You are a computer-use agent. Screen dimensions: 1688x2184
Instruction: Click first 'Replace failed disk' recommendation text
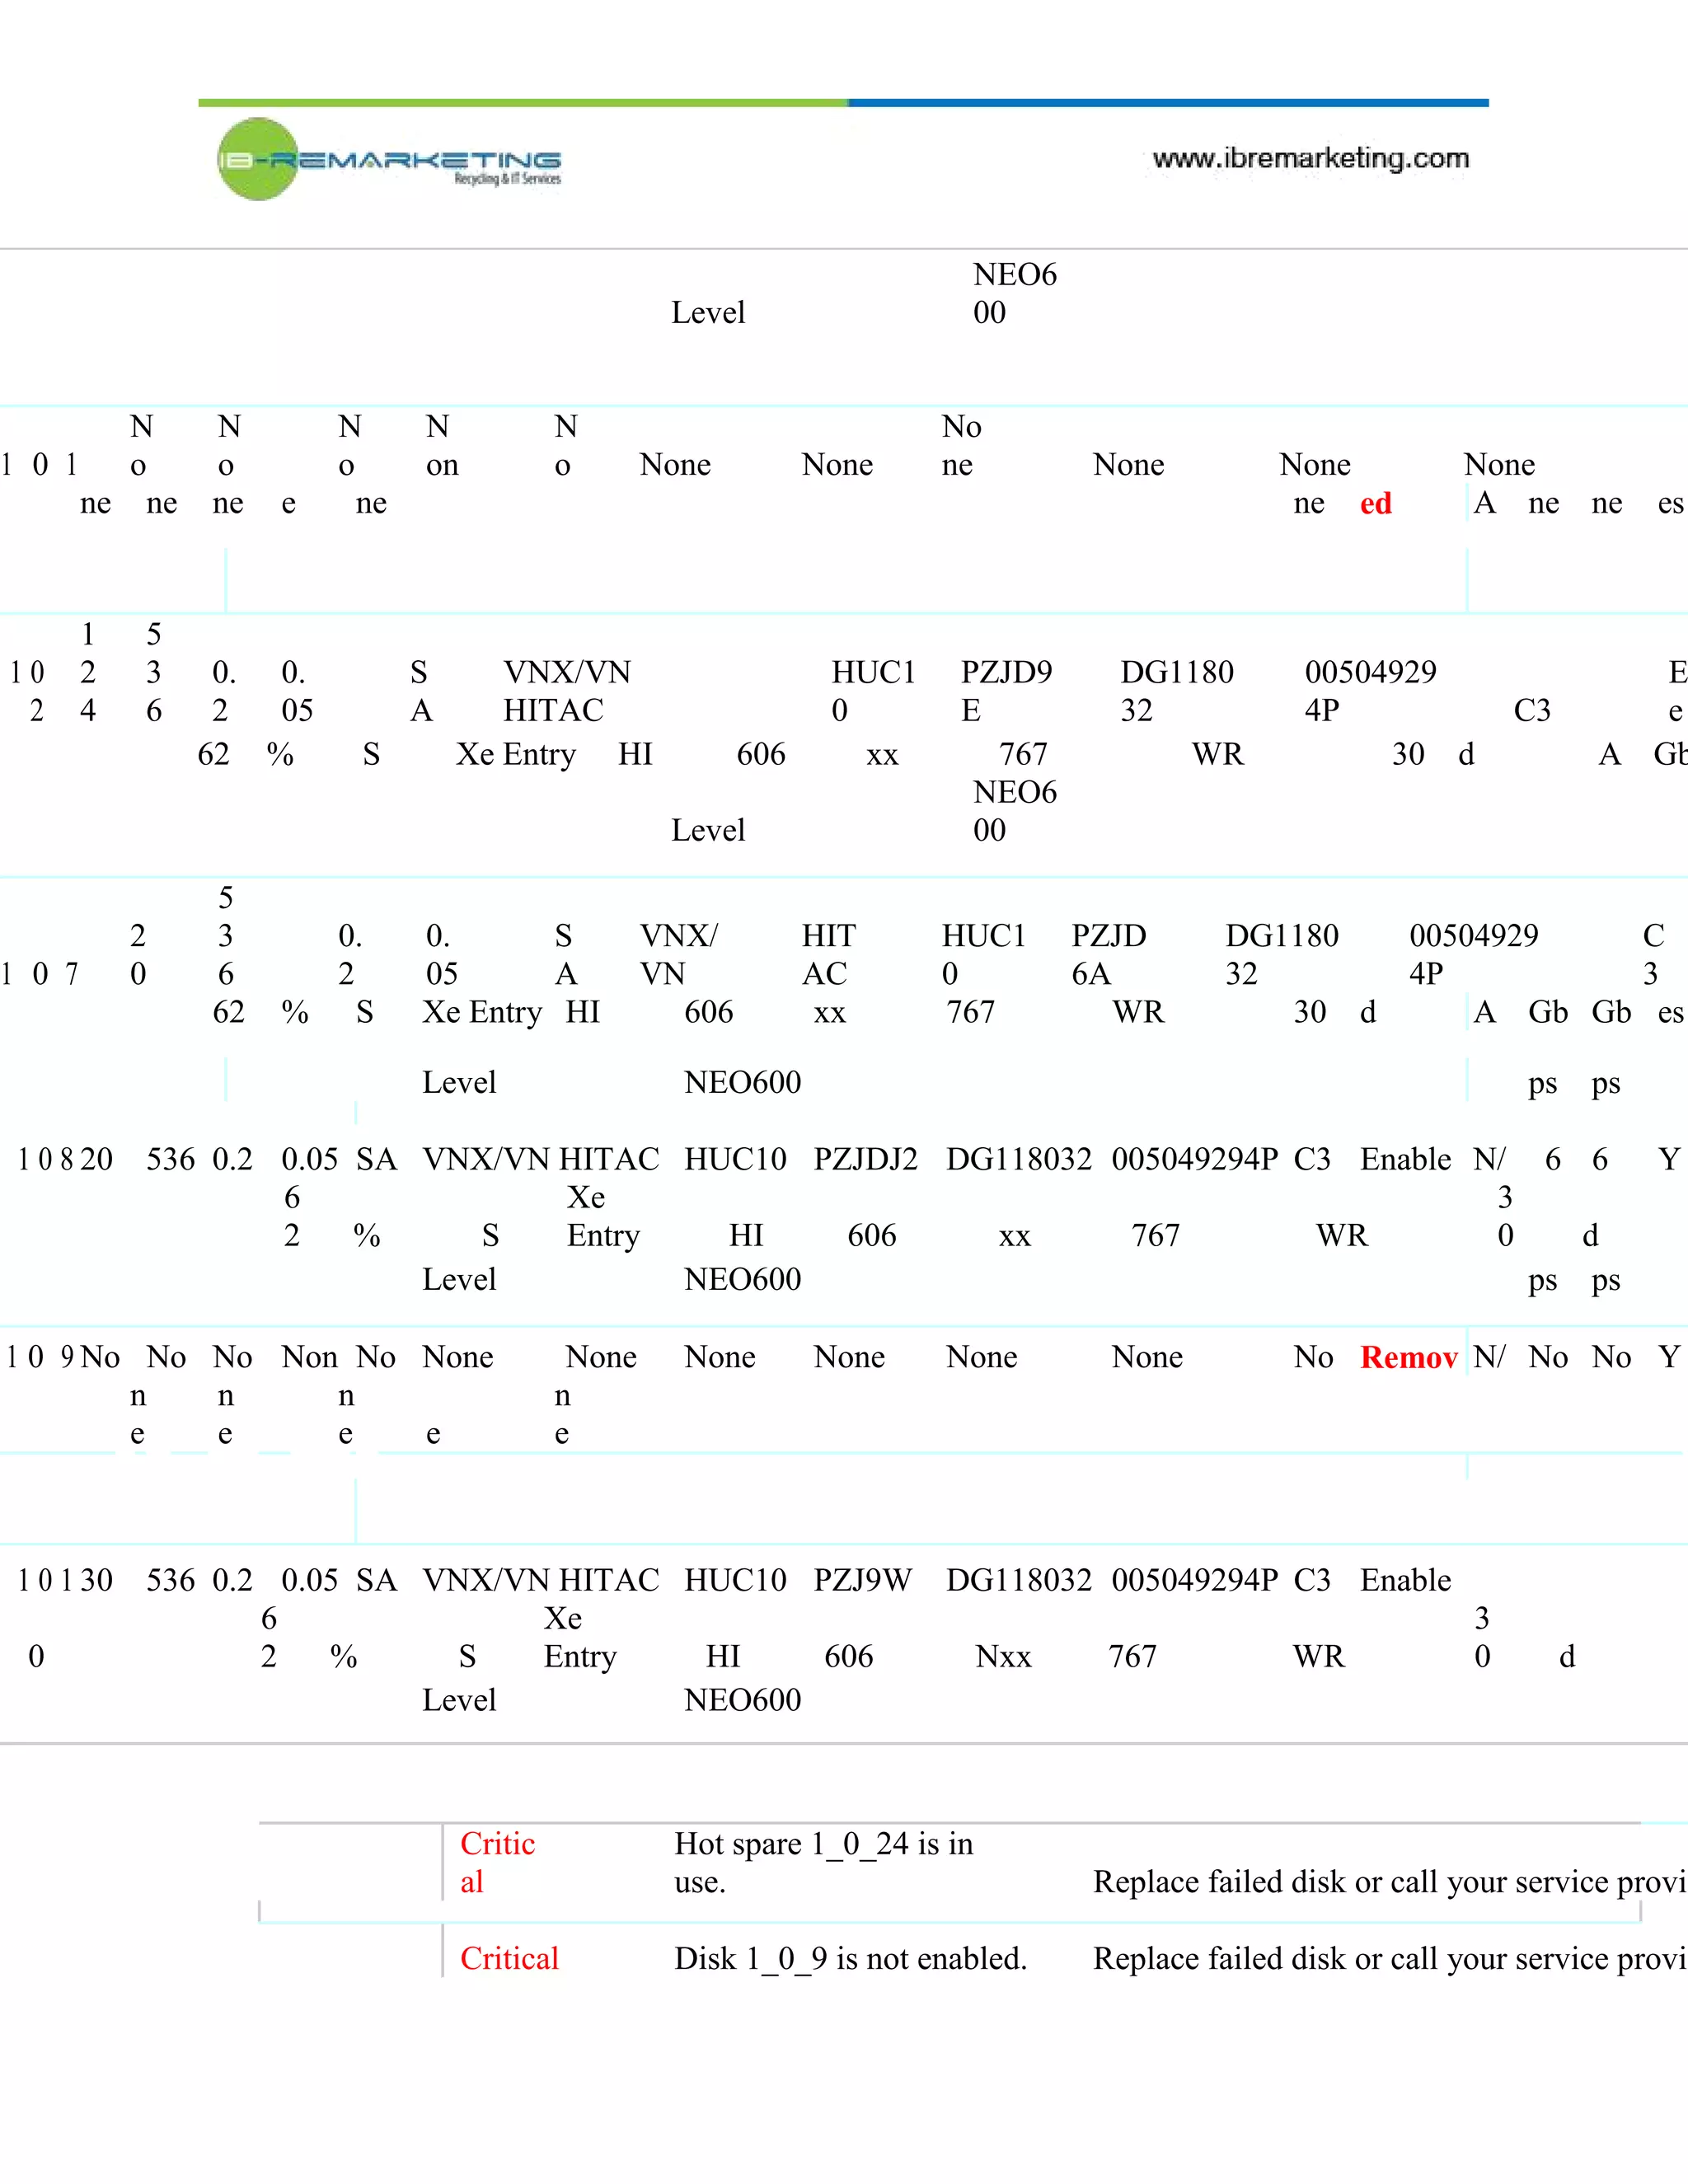(1388, 1882)
